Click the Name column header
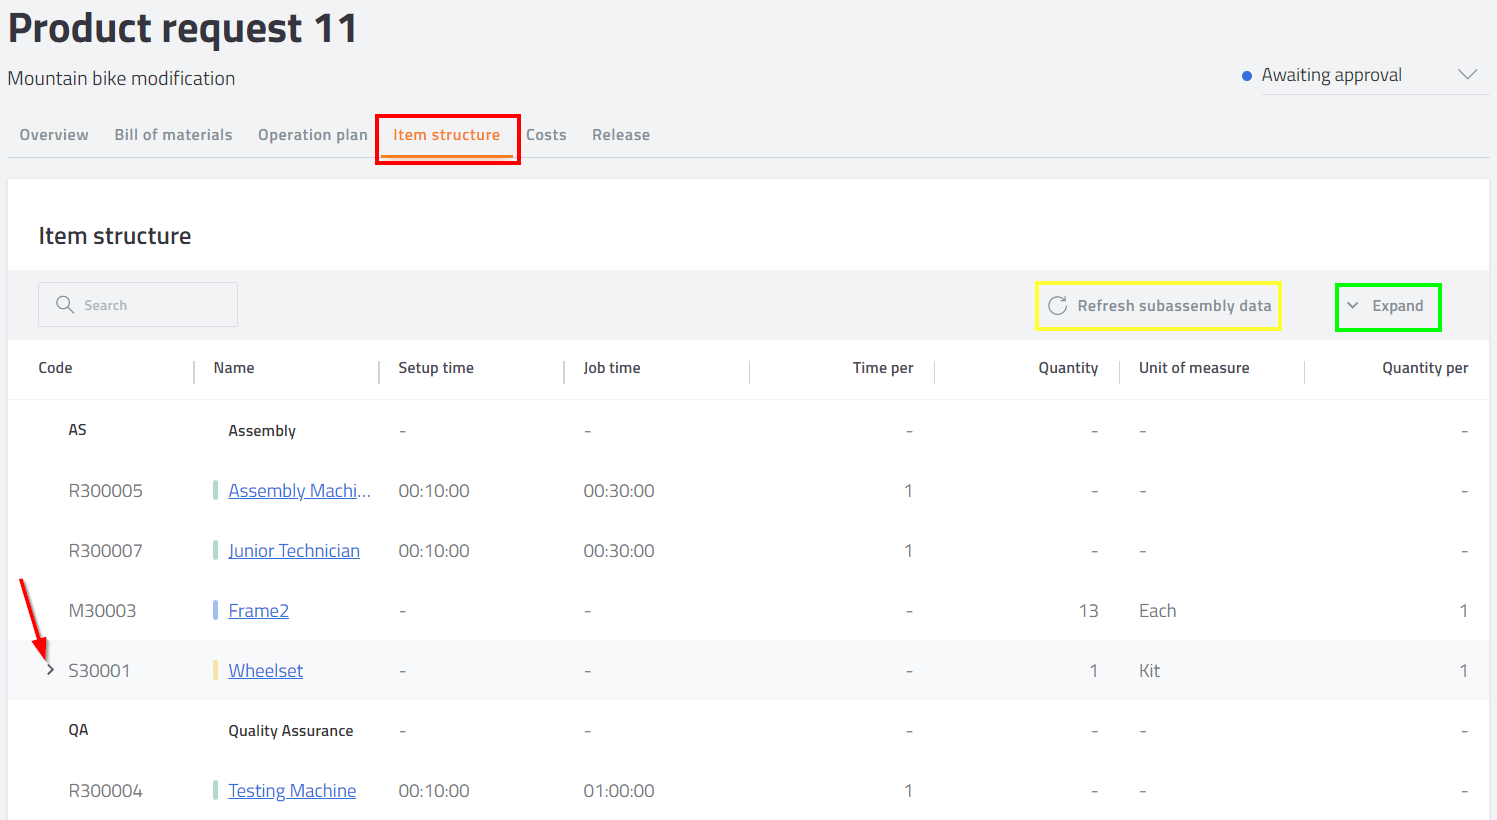Image resolution: width=1497 pixels, height=820 pixels. [234, 368]
